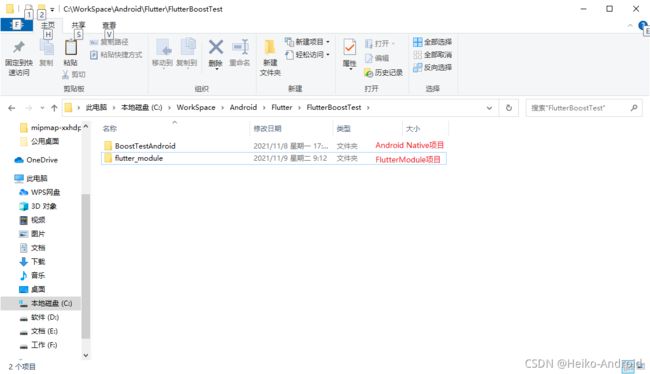Sort by the Size column header
This screenshot has width=650, height=374.
413,129
